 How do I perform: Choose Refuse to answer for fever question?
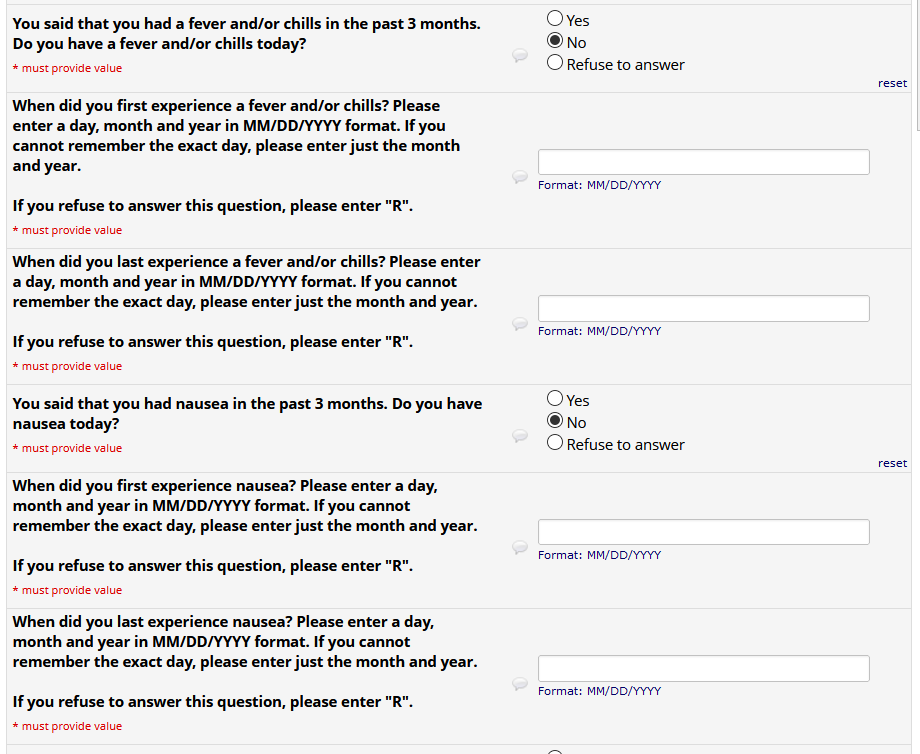[555, 64]
